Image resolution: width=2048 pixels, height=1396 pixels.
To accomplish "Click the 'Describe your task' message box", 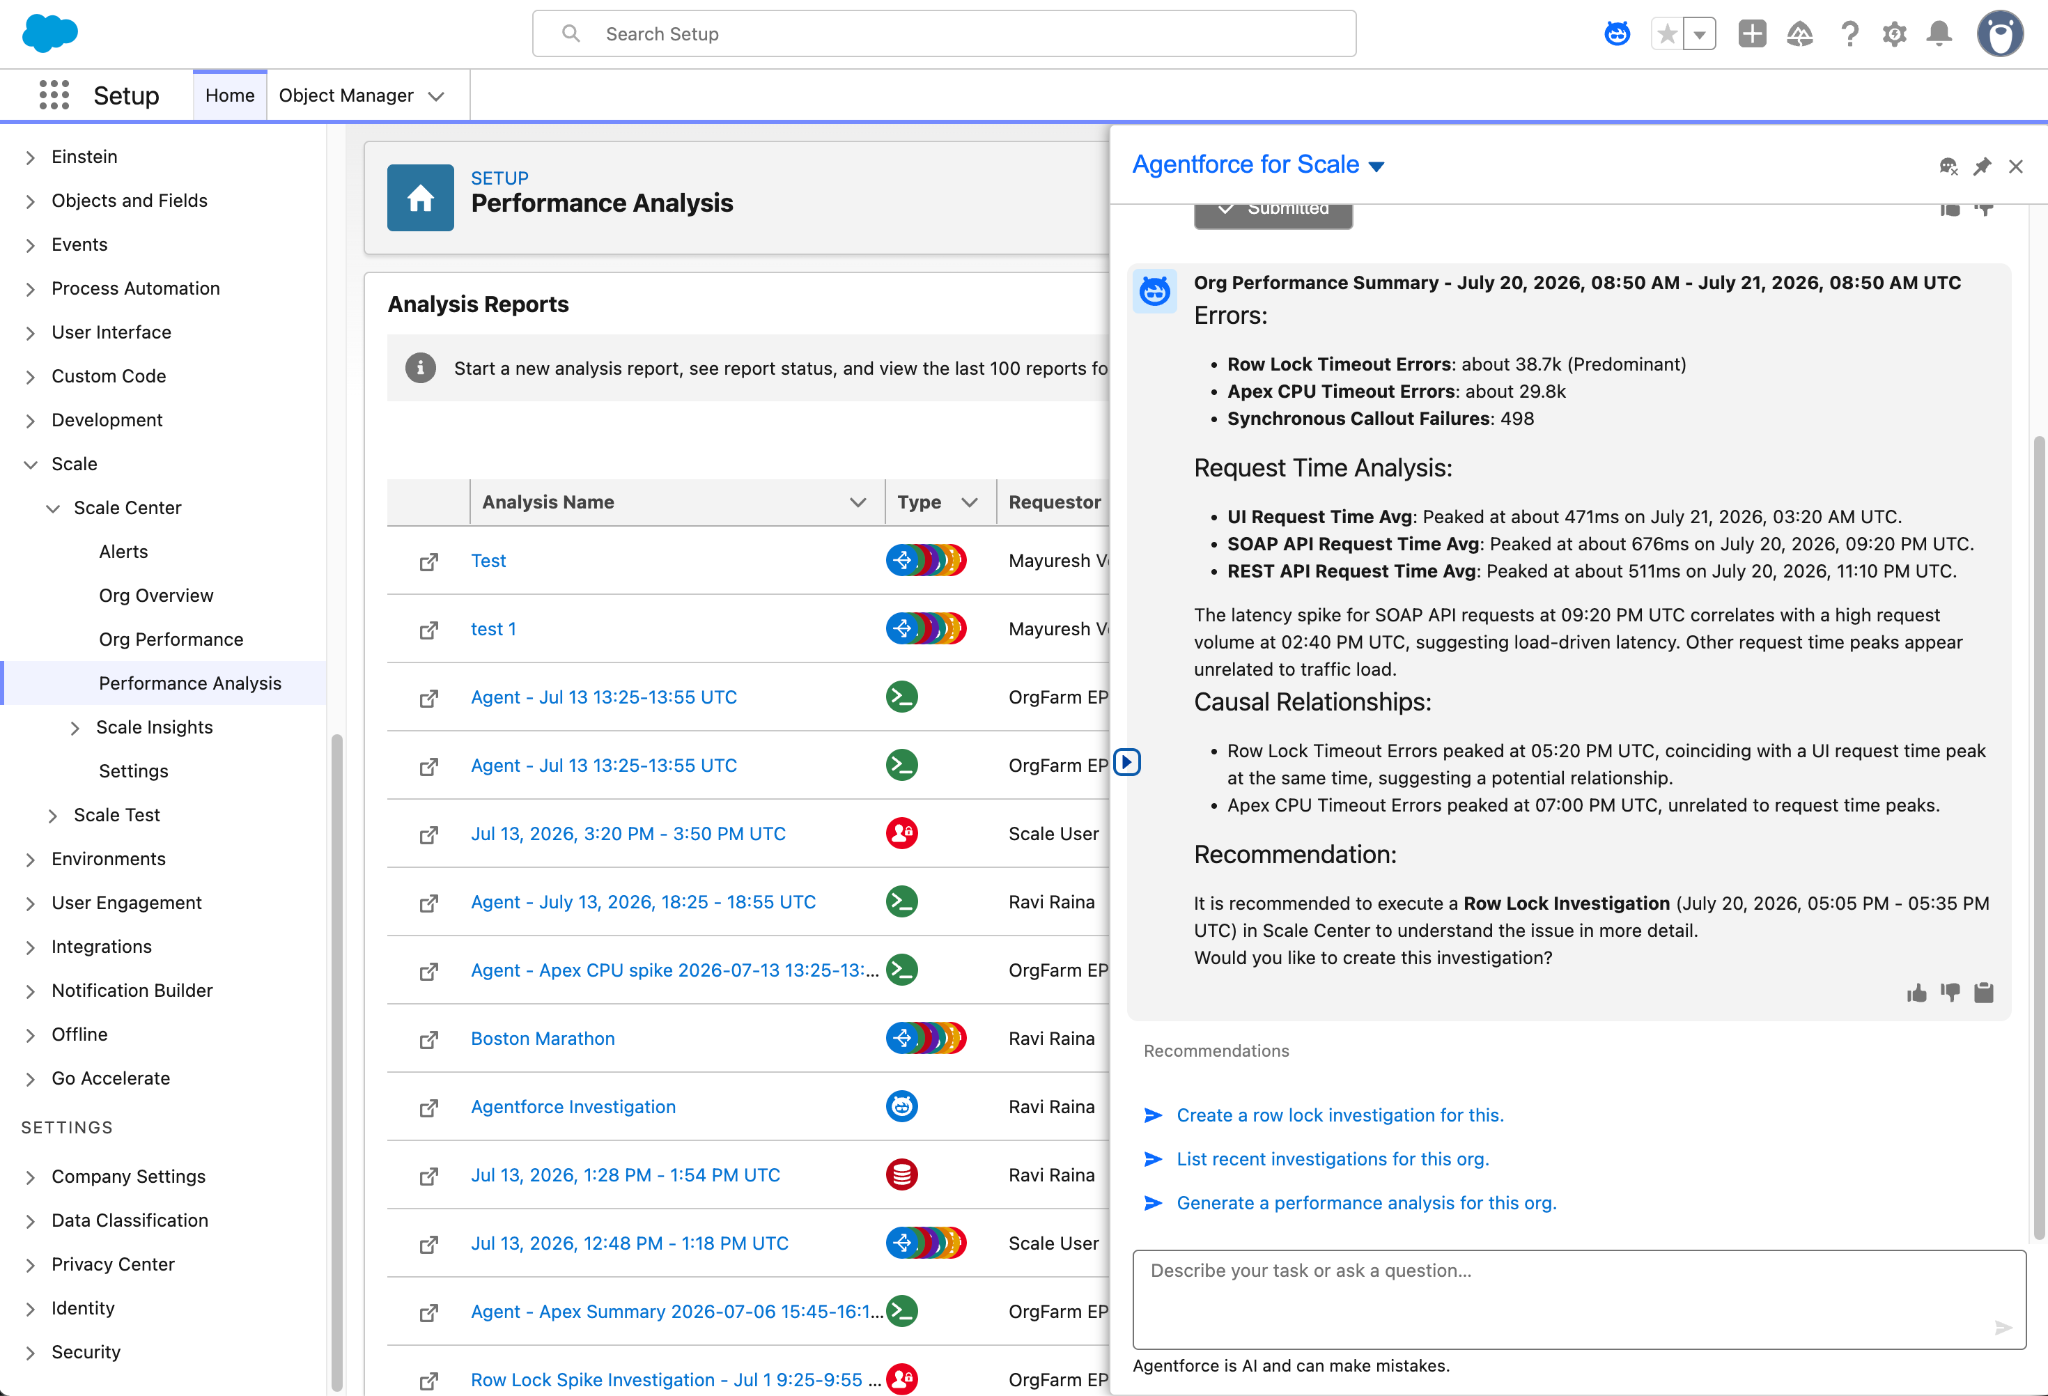I will click(1579, 1299).
